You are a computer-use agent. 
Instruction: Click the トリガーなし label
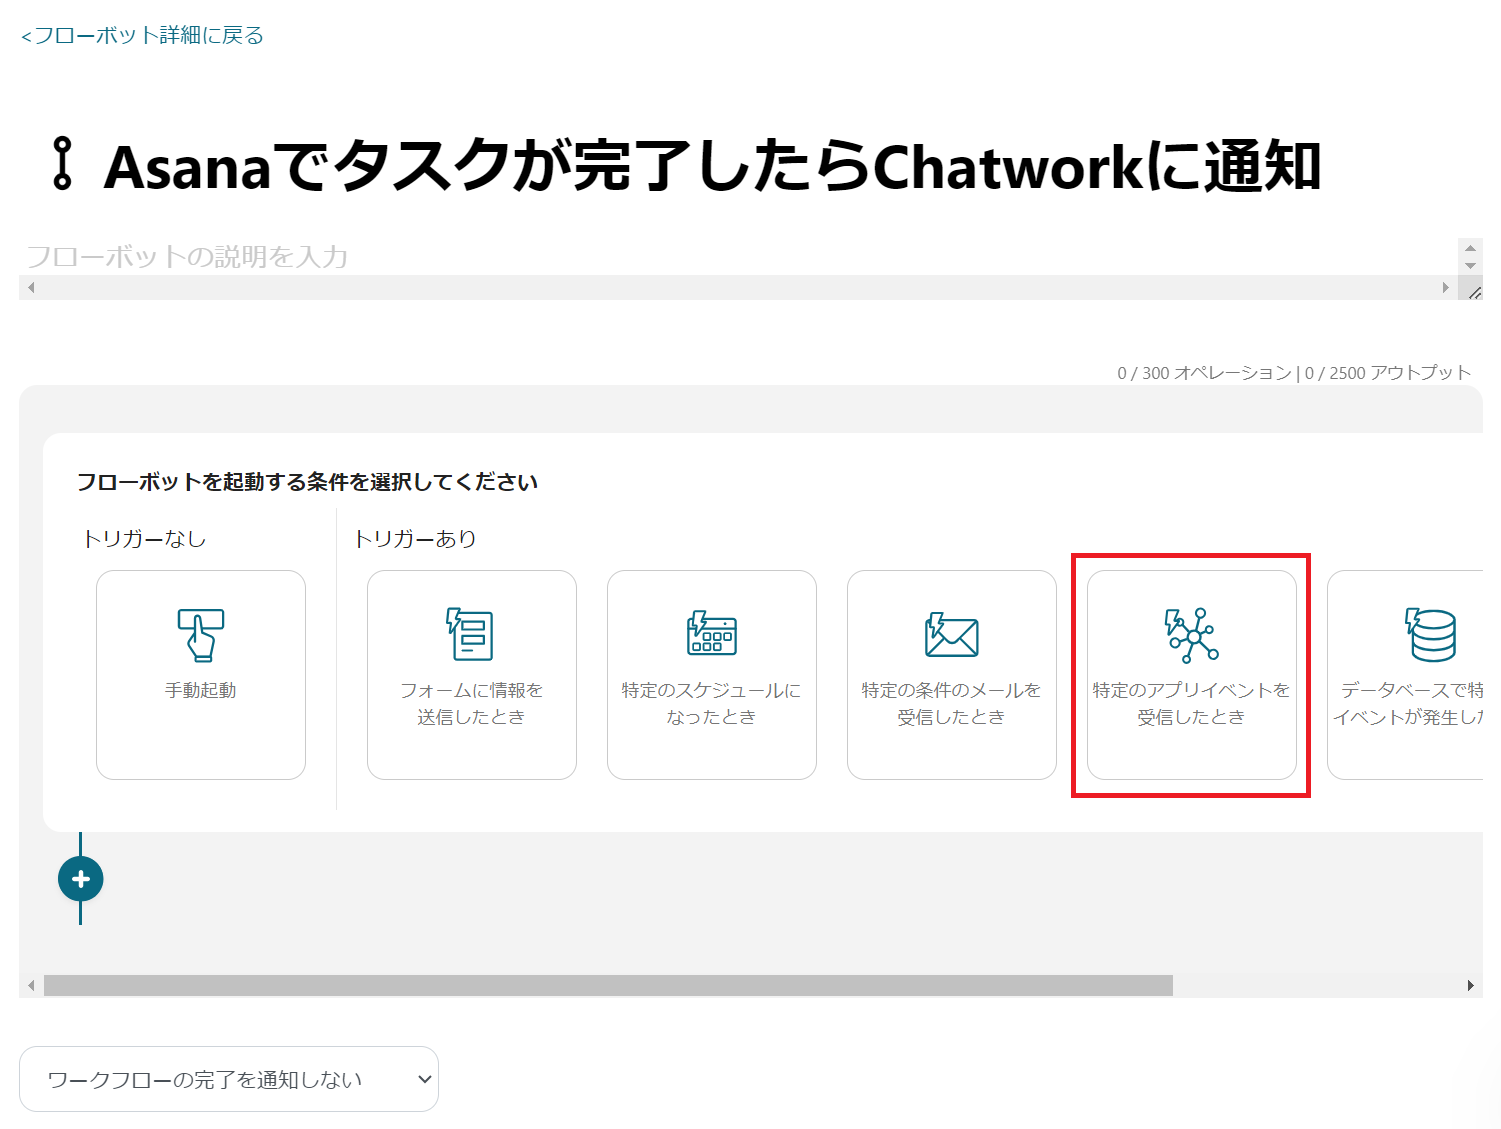pos(145,539)
